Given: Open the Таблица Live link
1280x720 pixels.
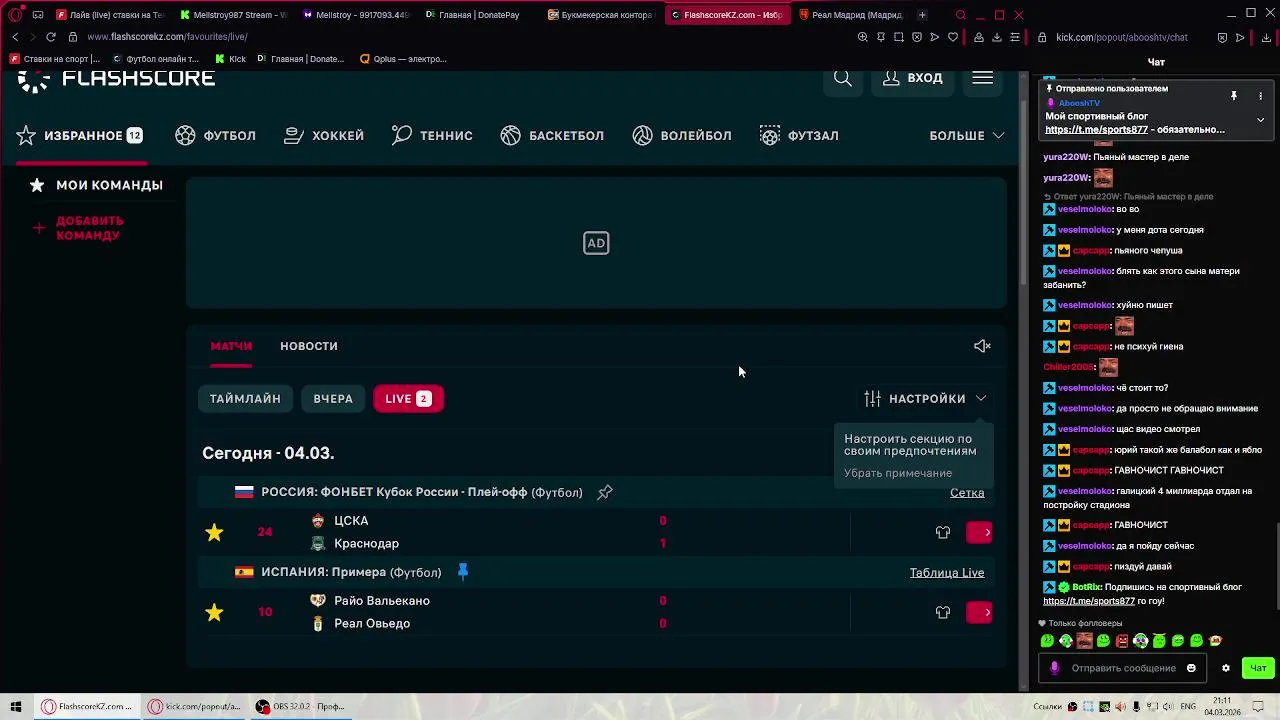Looking at the screenshot, I should (947, 573).
